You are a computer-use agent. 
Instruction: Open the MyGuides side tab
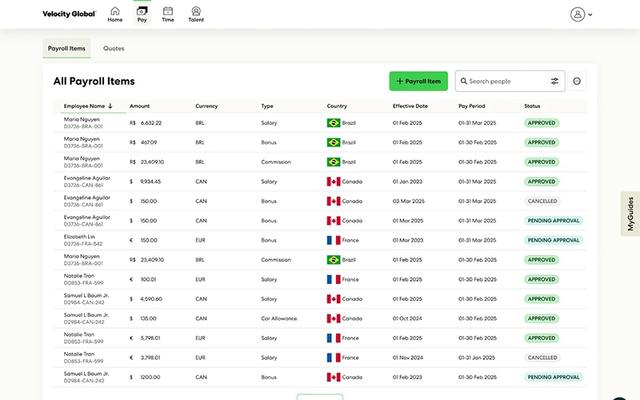pos(630,214)
